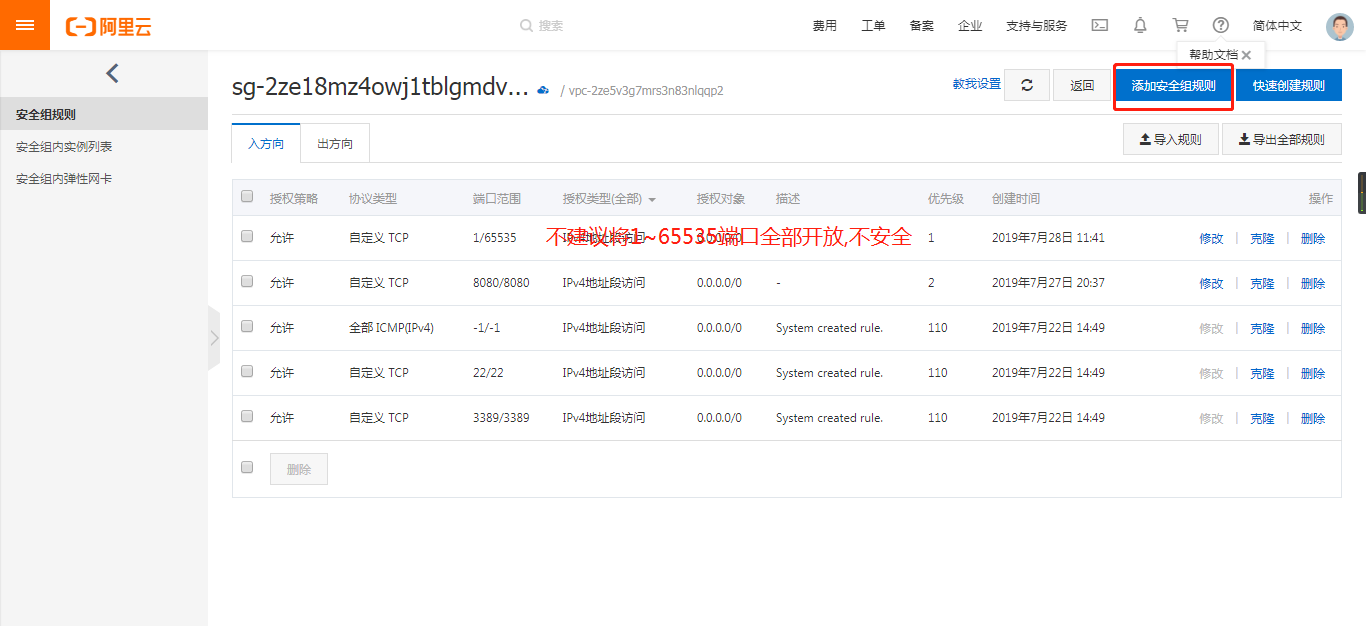Click the 返回 button

pyautogui.click(x=1082, y=85)
